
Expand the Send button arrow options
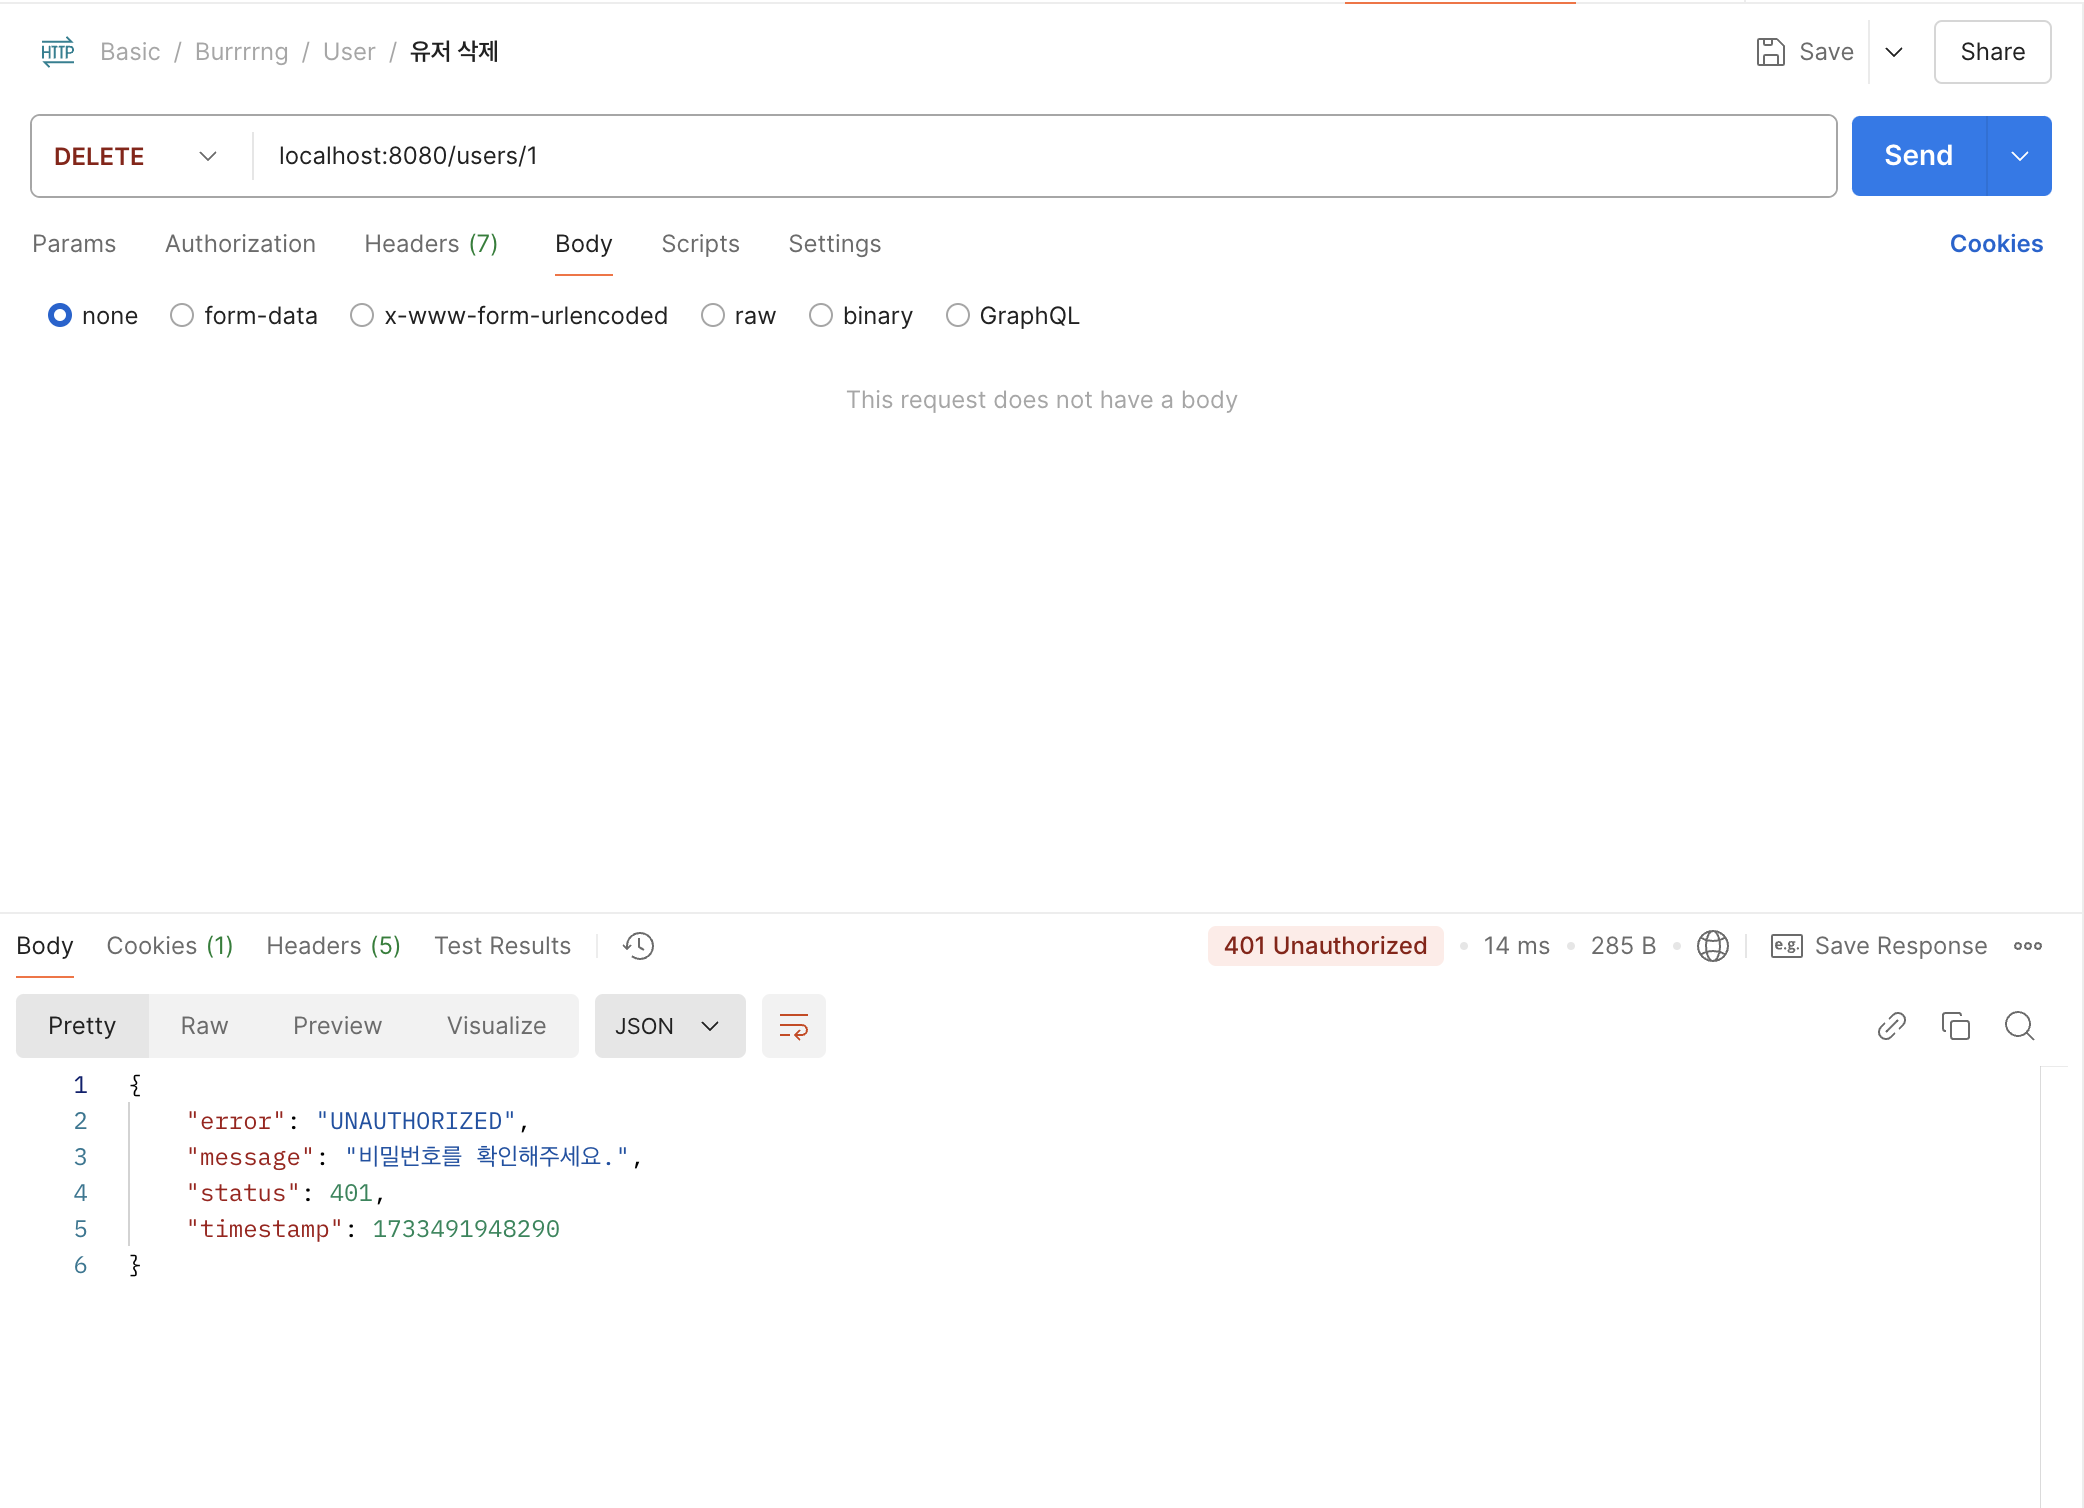(2019, 156)
